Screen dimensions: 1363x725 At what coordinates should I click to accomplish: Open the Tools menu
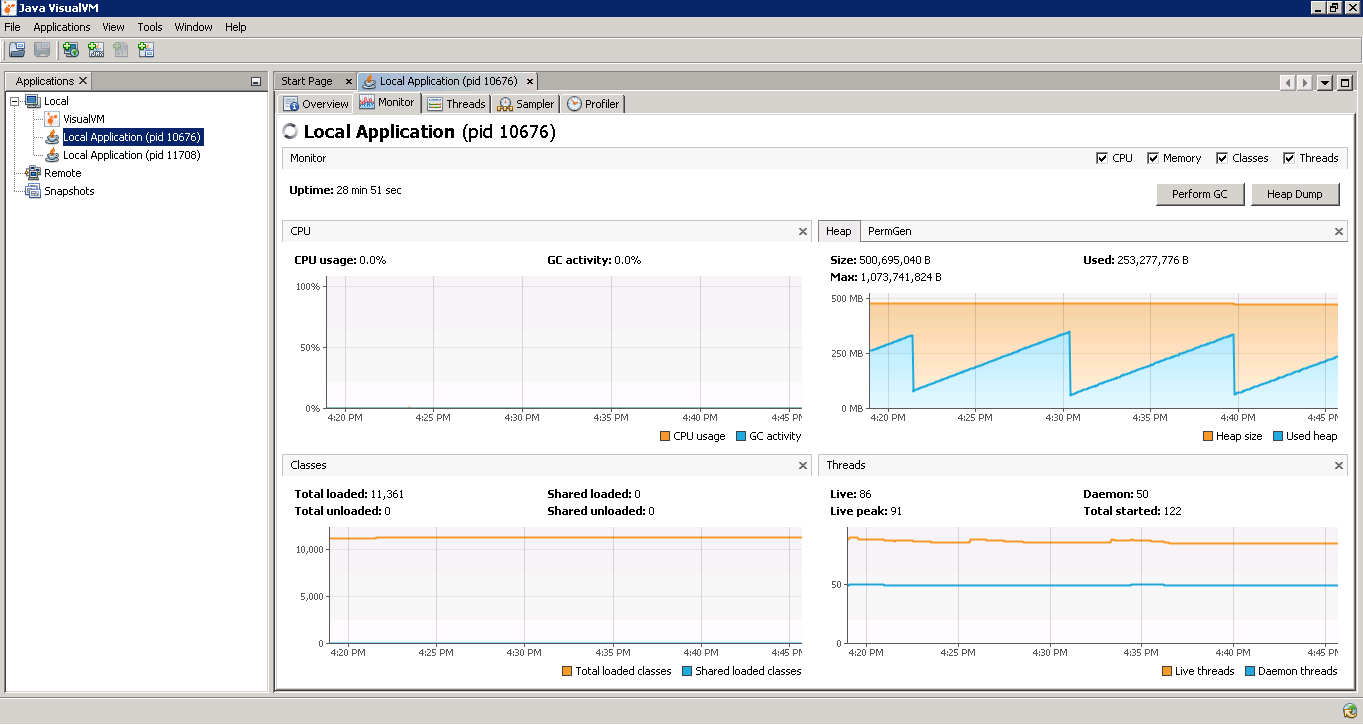pos(150,27)
